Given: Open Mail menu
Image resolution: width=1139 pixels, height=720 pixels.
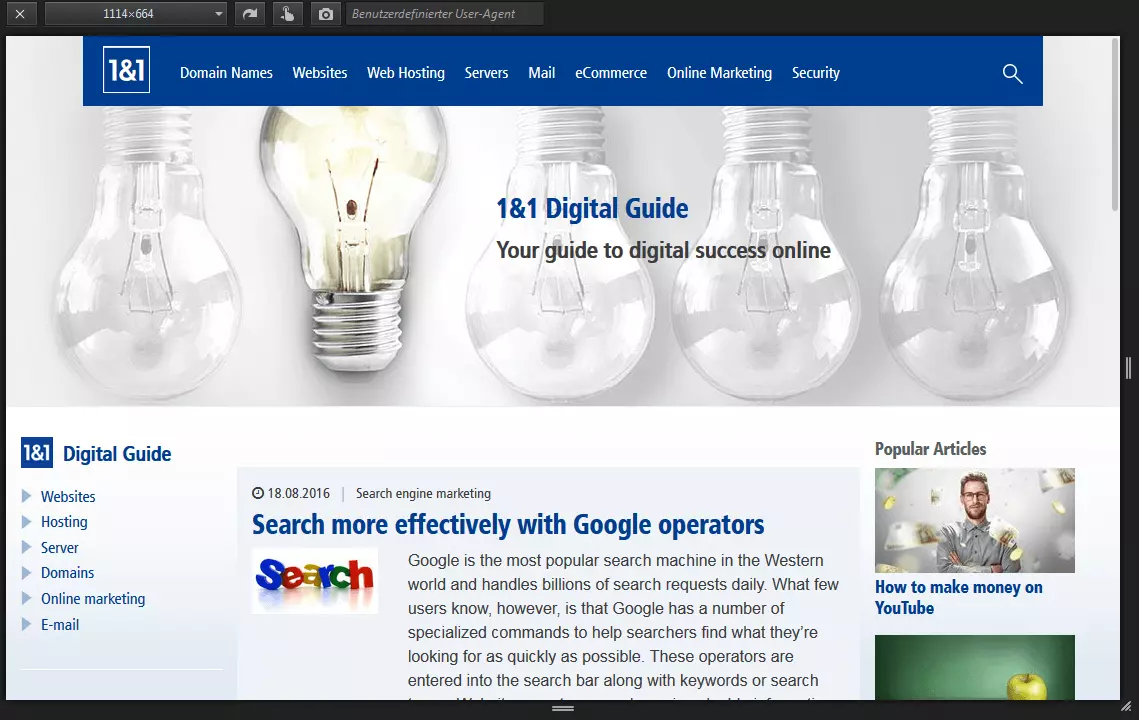Looking at the screenshot, I should [x=541, y=73].
